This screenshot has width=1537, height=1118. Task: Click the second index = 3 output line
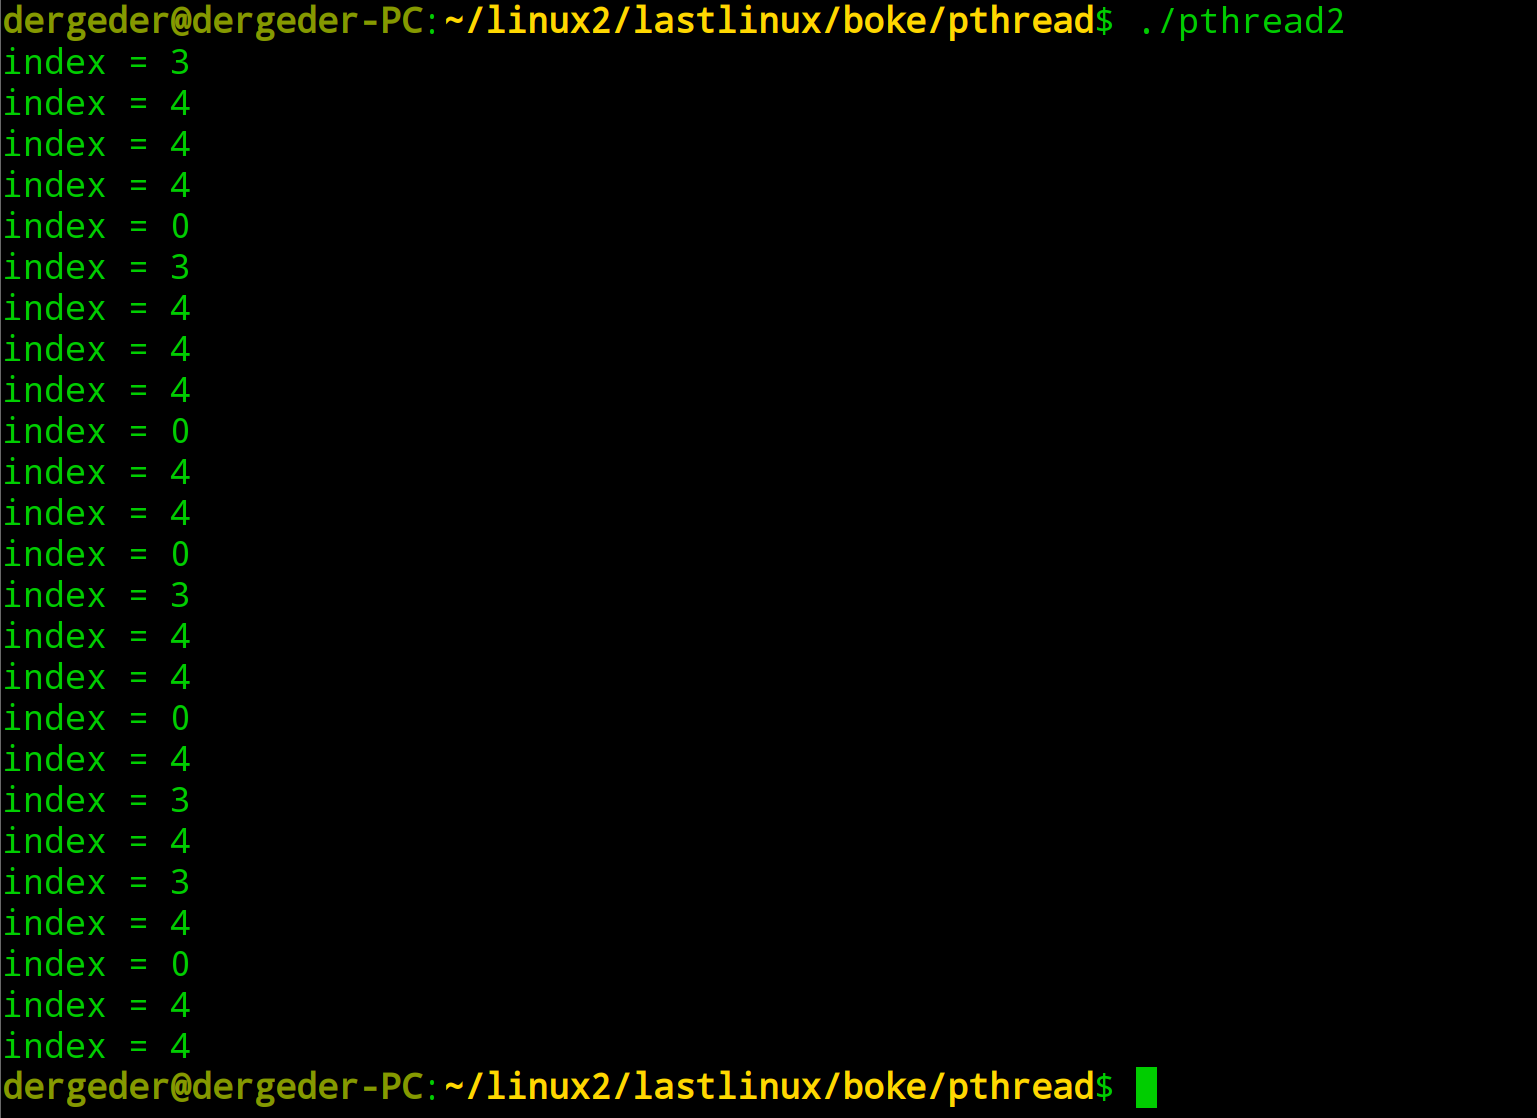[x=96, y=268]
